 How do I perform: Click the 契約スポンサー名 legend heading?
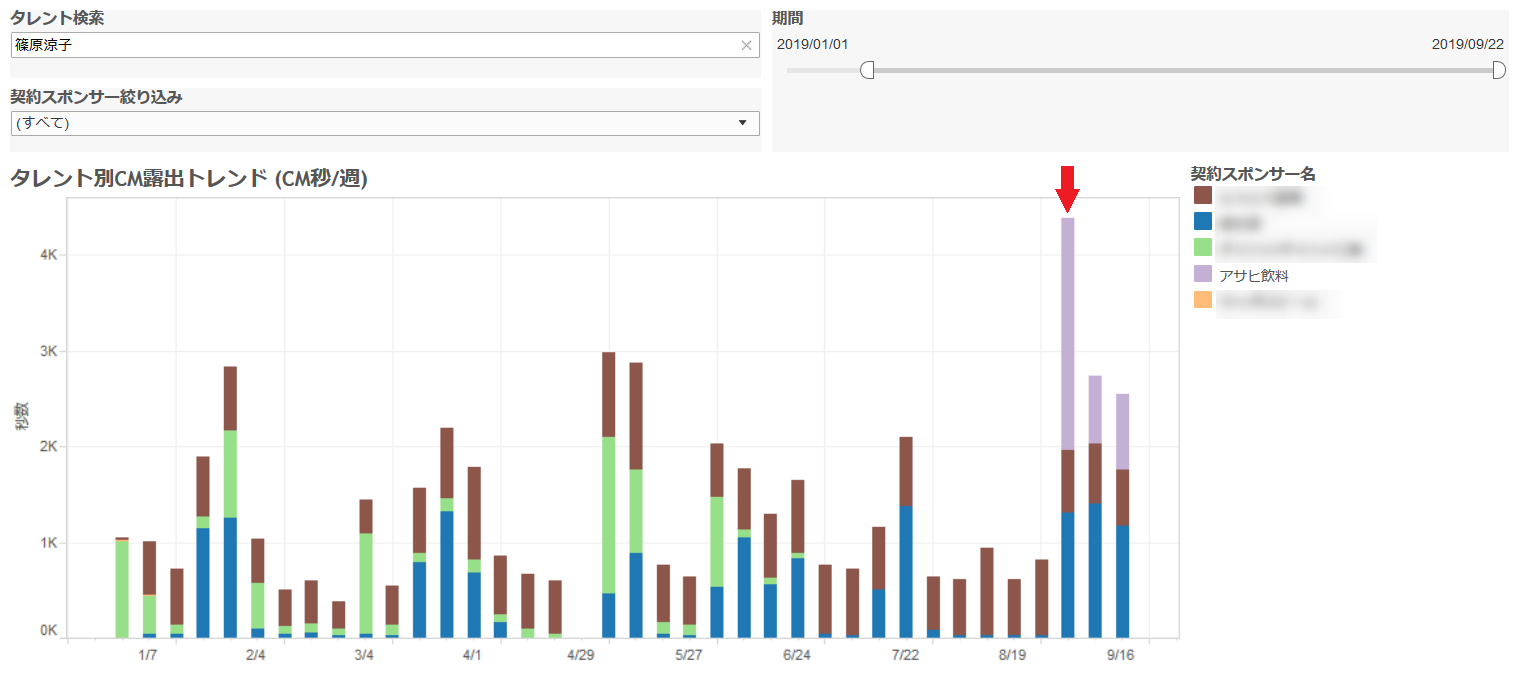coord(1252,174)
